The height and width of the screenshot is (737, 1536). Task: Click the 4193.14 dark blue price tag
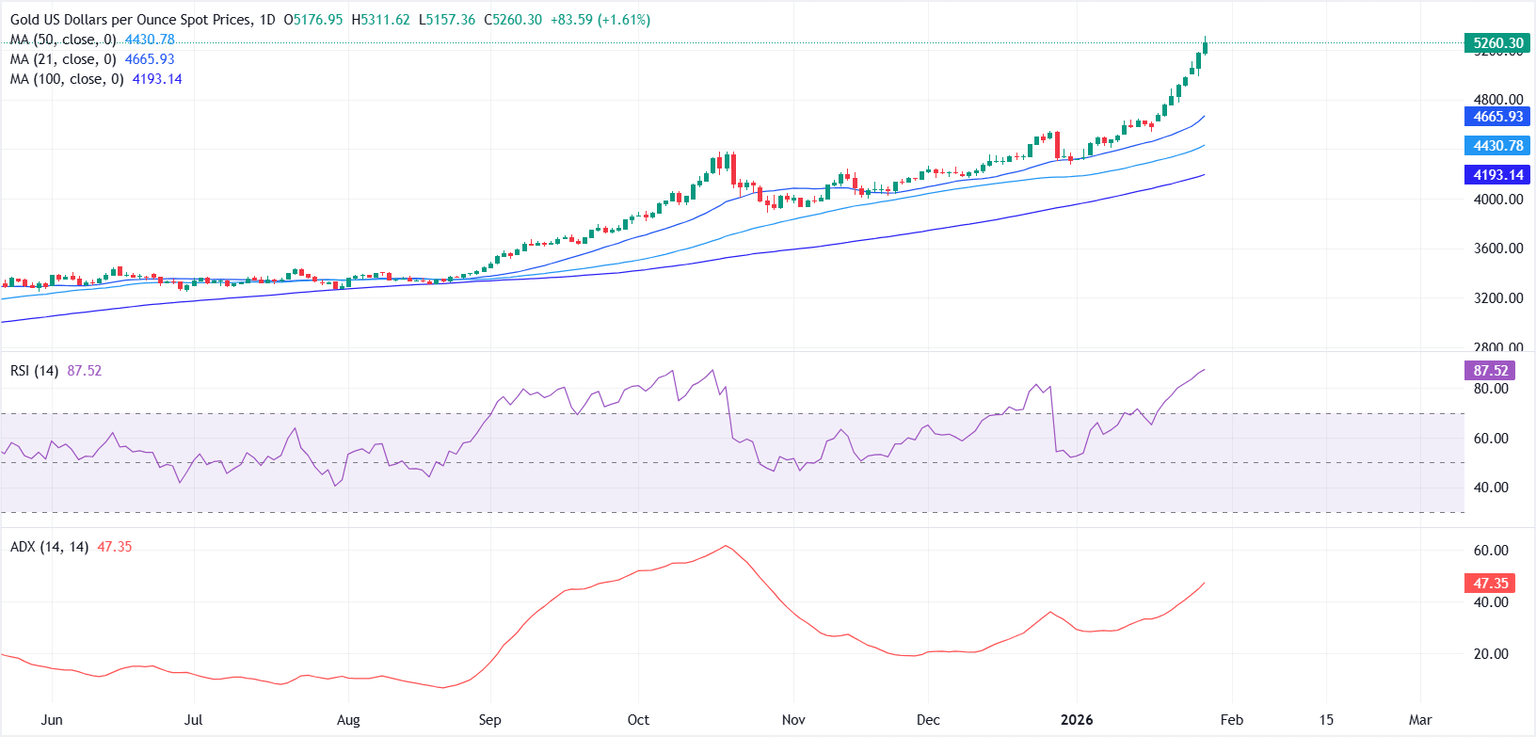click(1492, 175)
